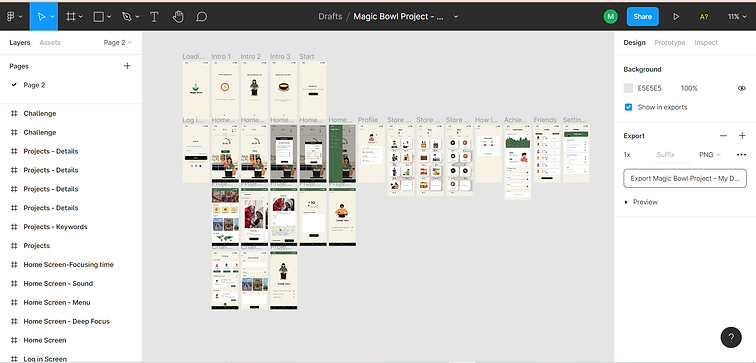Image resolution: width=756 pixels, height=363 pixels.
Task: Select the Rectangle shape tool
Action: [x=98, y=16]
